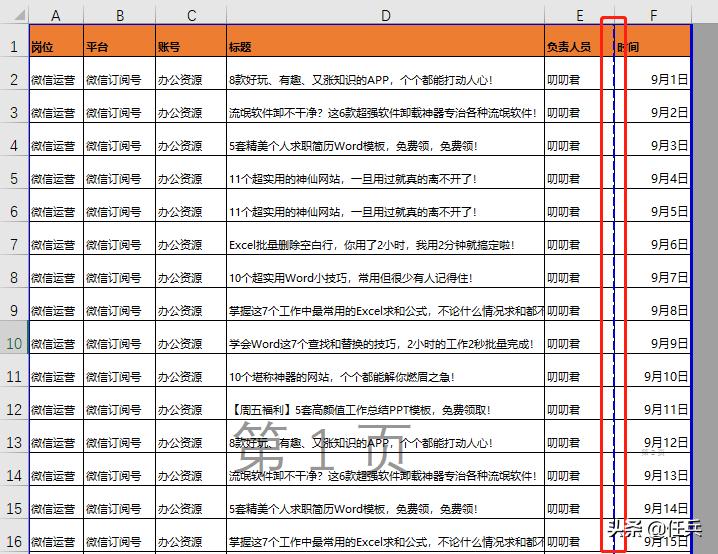Click 叨叨君 cell in row 11

[579, 370]
